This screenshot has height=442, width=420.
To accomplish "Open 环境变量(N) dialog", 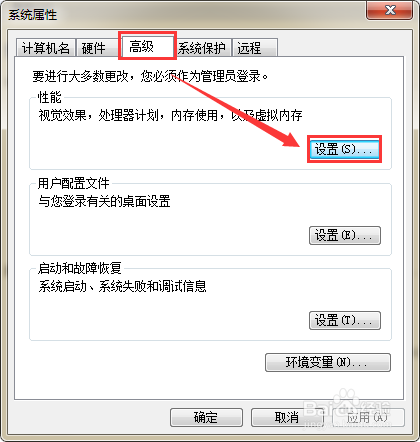I will point(328,362).
